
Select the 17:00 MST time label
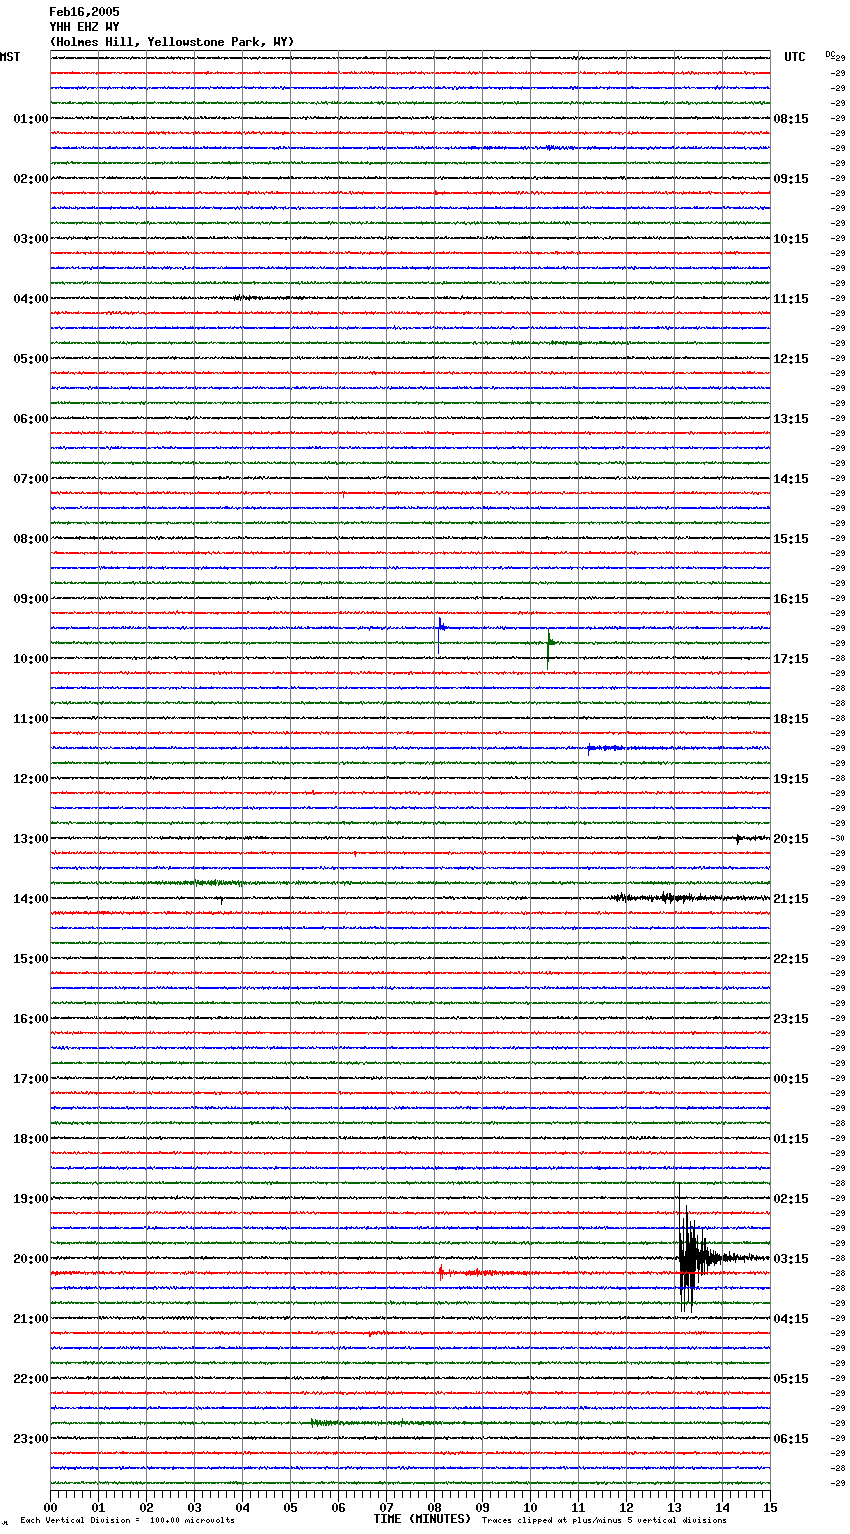(30, 1079)
